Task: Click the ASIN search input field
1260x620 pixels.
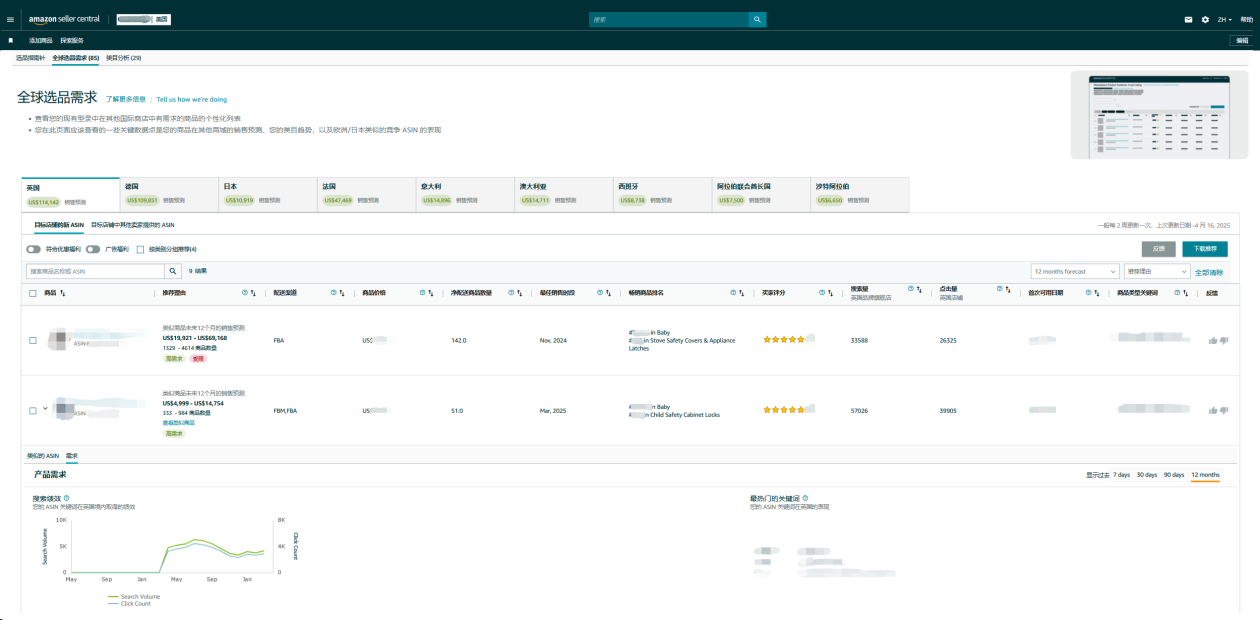Action: pos(94,271)
